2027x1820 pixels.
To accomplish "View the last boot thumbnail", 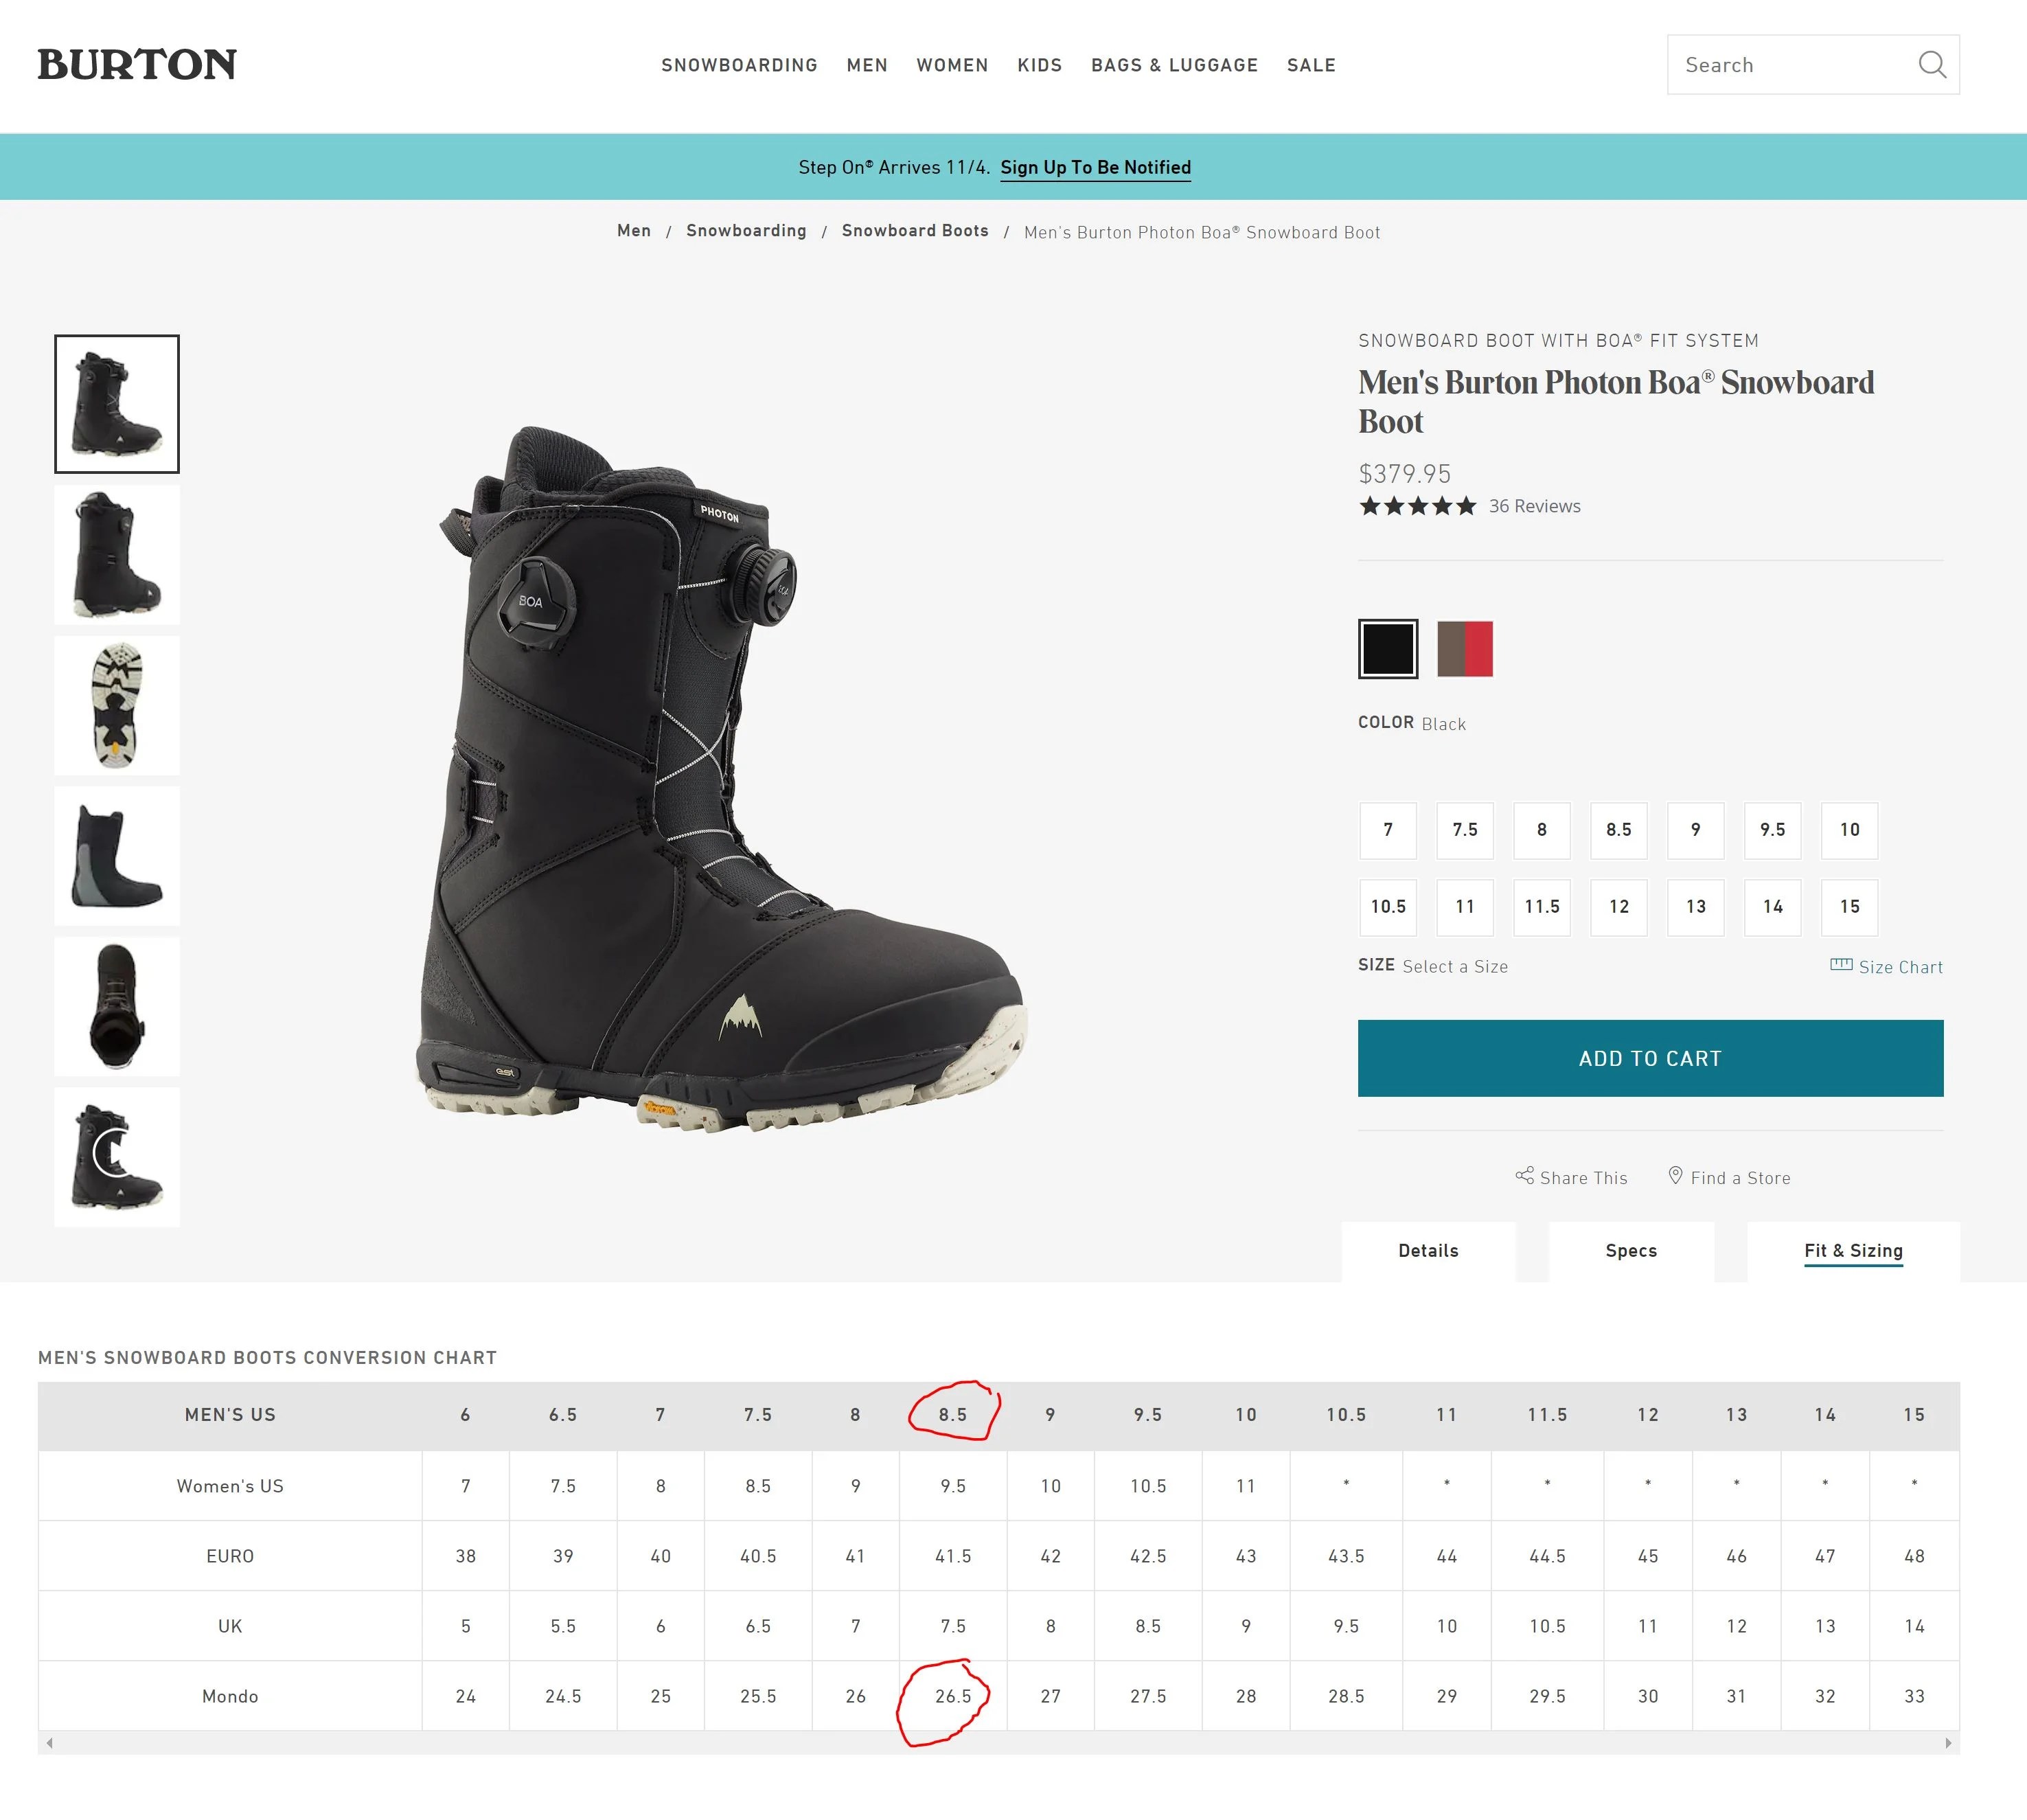I will click(117, 1157).
